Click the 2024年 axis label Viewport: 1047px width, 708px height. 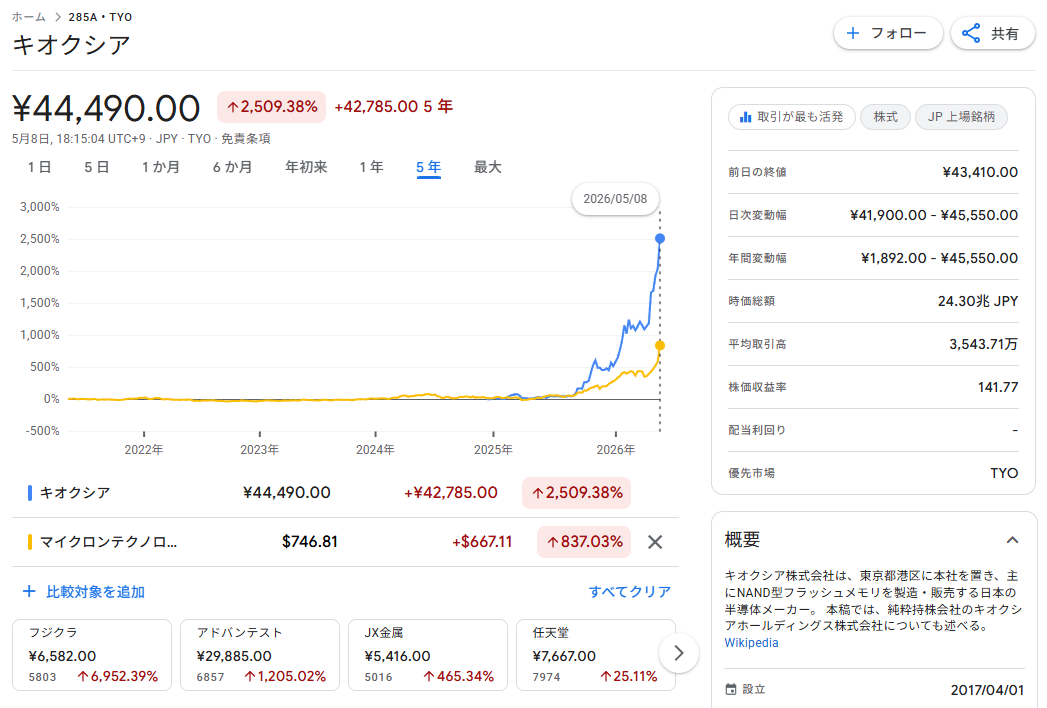[375, 450]
